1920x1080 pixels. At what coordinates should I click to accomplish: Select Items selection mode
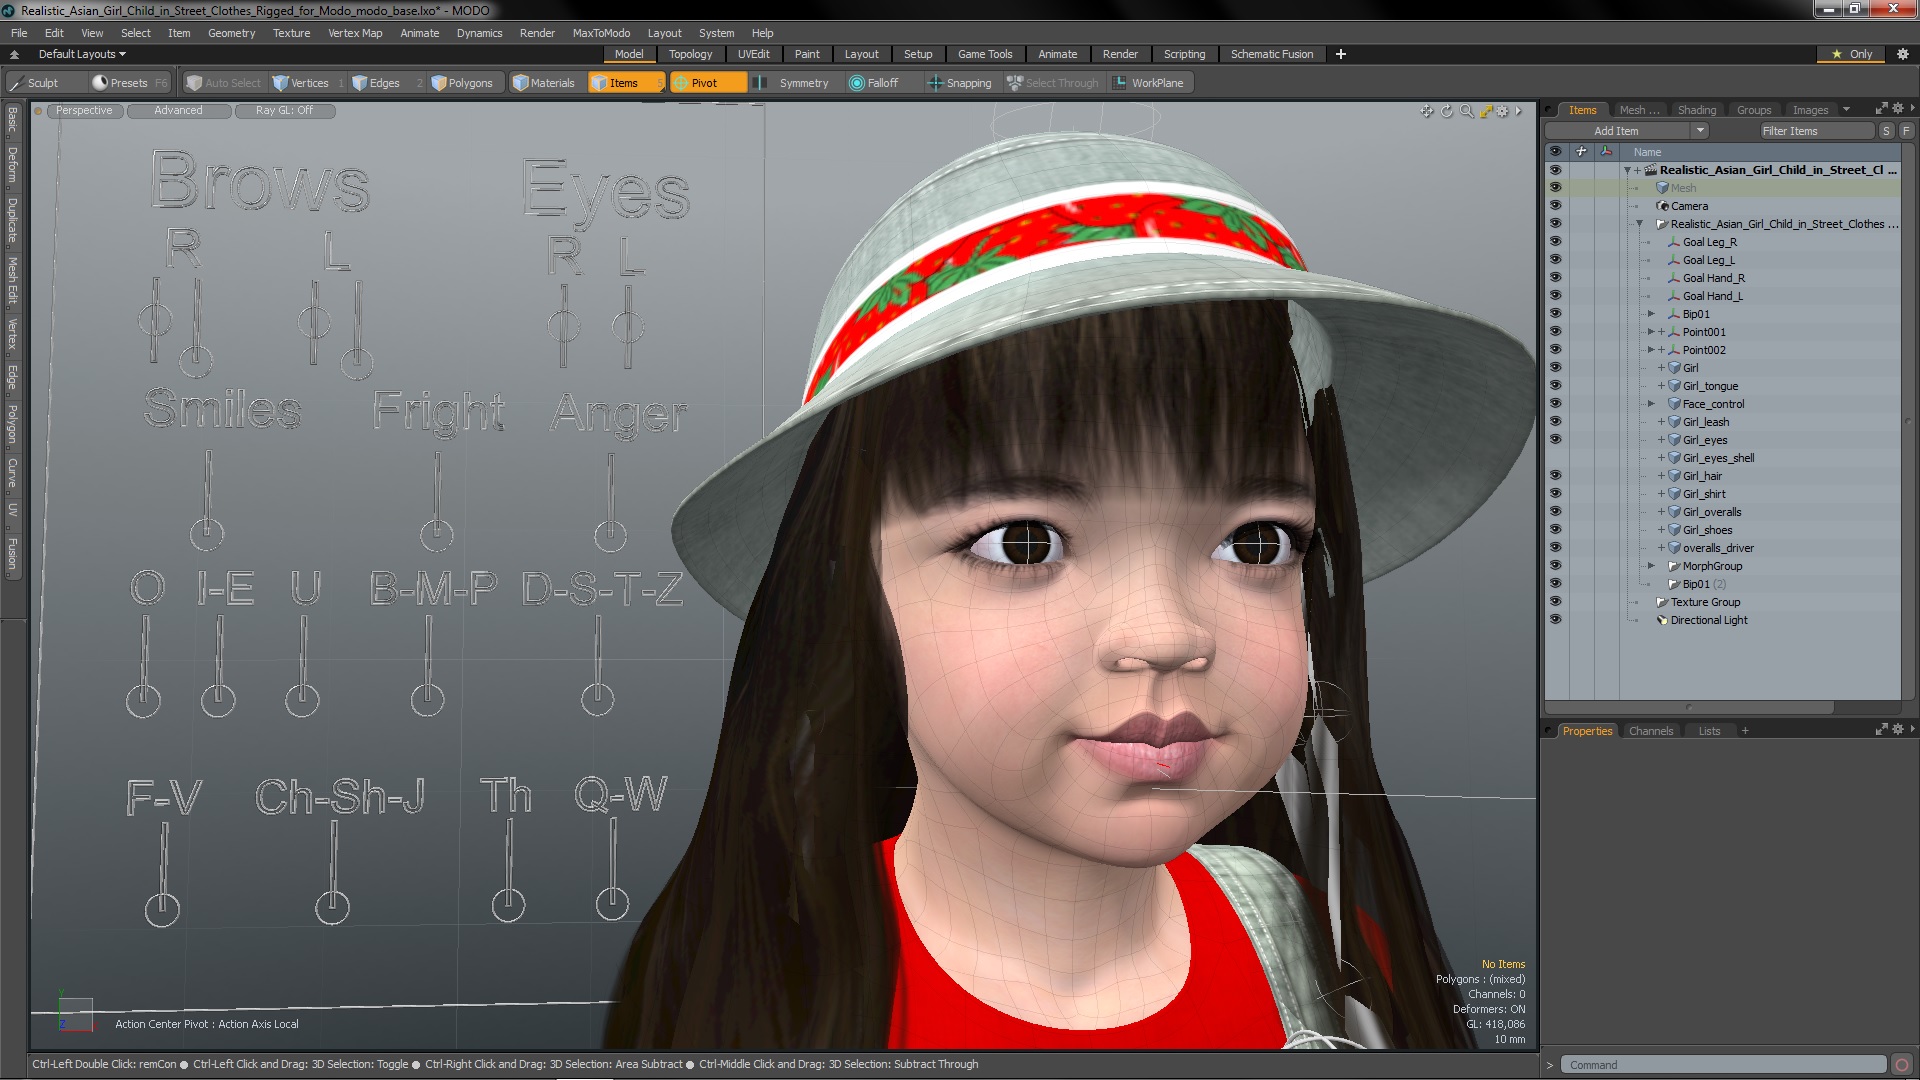(625, 83)
